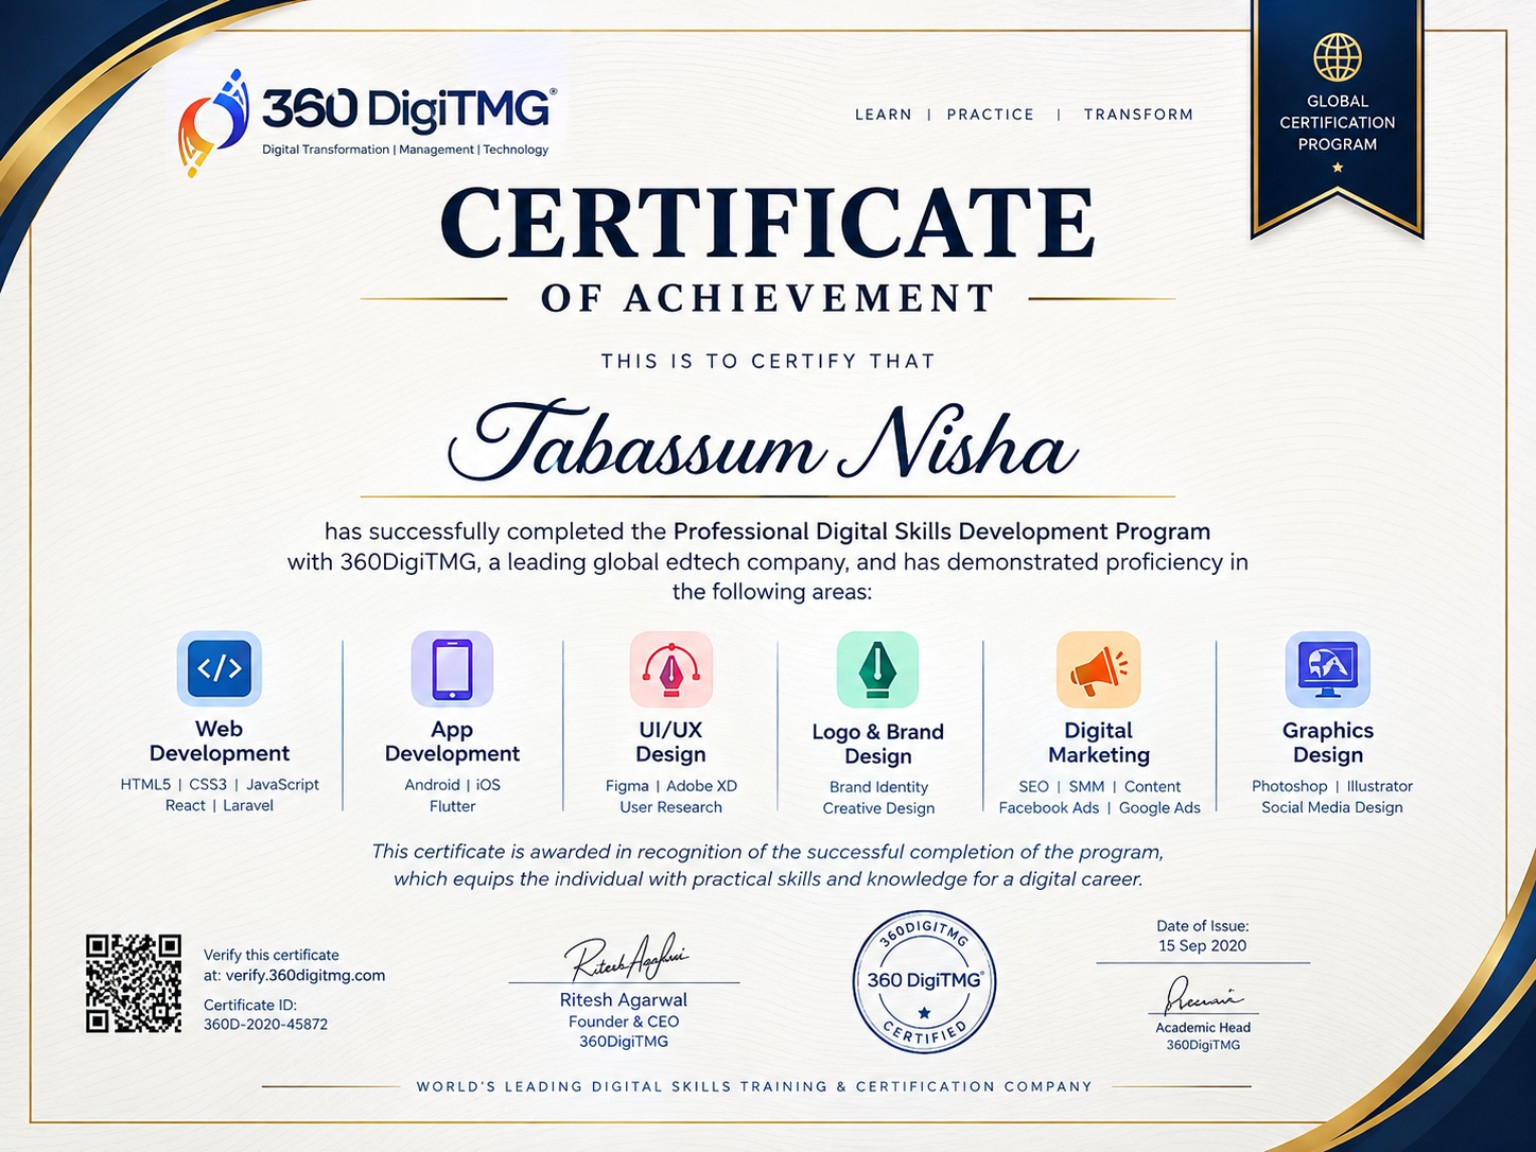Click the word TRANSFORM in the tagline

(x=1138, y=114)
